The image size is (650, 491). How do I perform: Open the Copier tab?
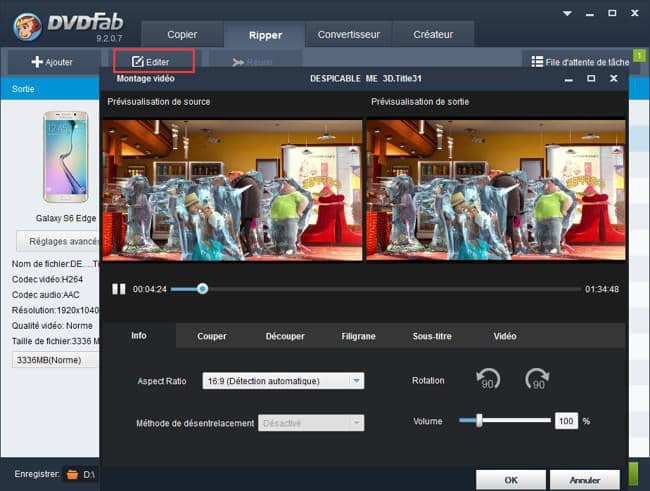pyautogui.click(x=182, y=34)
